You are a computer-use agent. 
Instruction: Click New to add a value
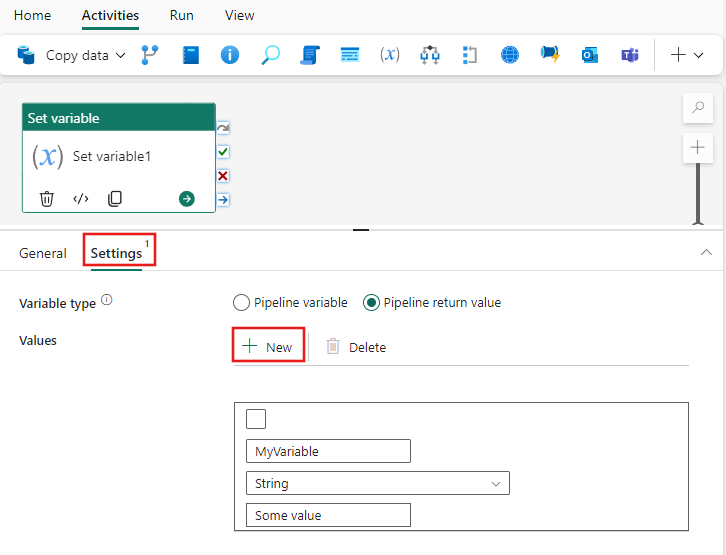[268, 345]
